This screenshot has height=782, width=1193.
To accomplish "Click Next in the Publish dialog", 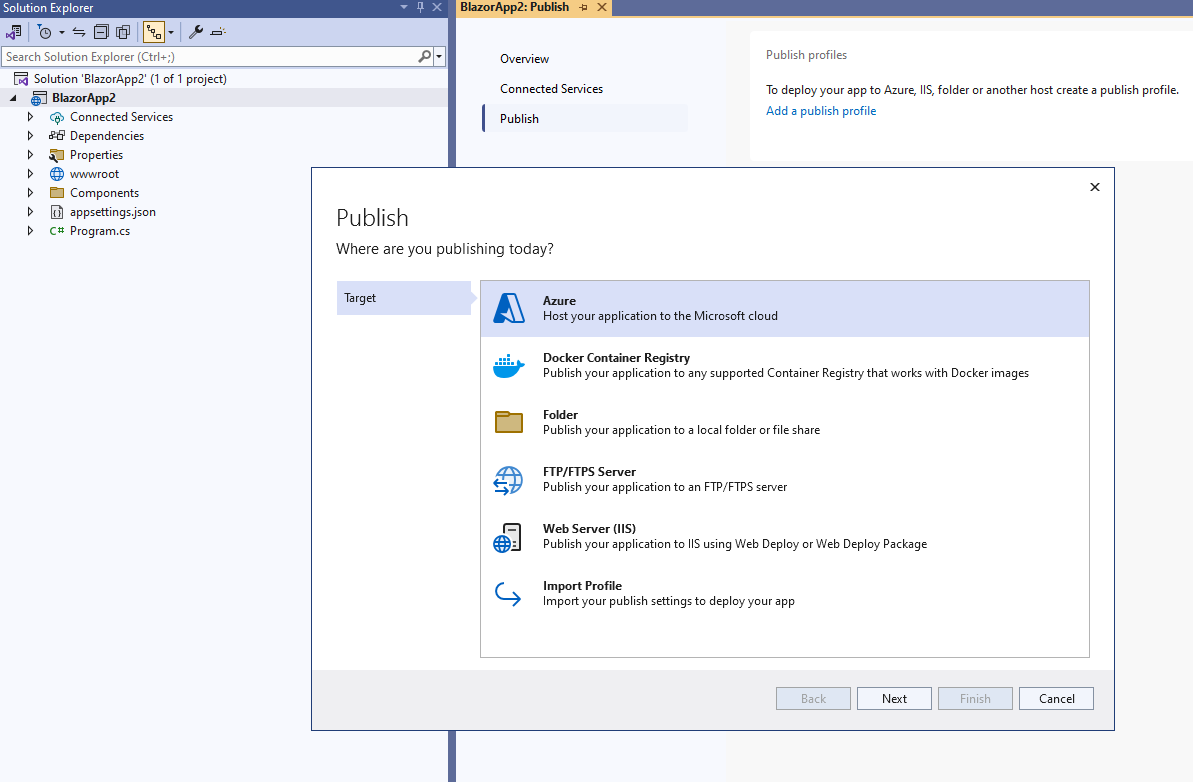I will (894, 698).
